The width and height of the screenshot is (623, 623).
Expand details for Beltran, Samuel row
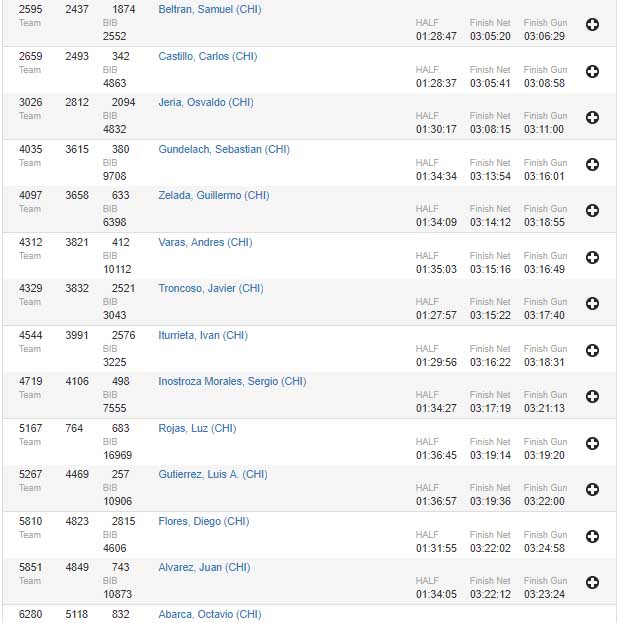click(592, 25)
